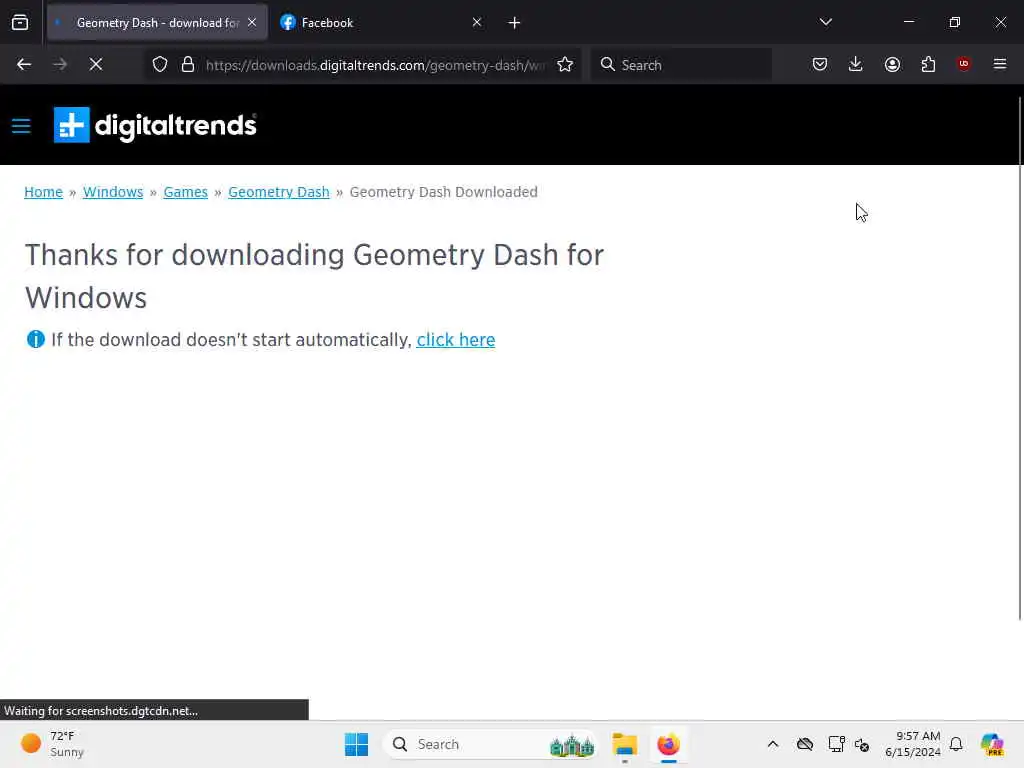
Task: Close the Facebook tab
Action: tap(477, 22)
